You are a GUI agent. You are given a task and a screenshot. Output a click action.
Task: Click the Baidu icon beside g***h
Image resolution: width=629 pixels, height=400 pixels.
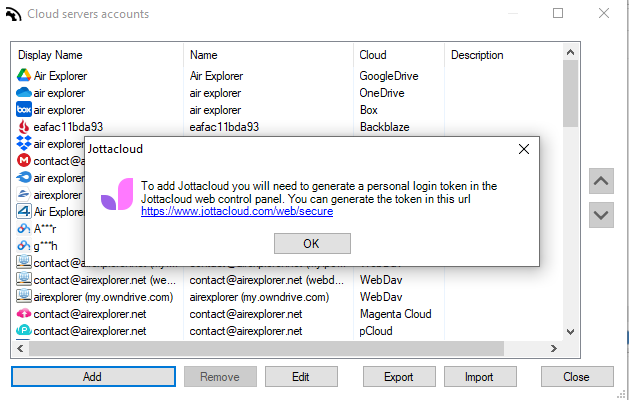[24, 246]
